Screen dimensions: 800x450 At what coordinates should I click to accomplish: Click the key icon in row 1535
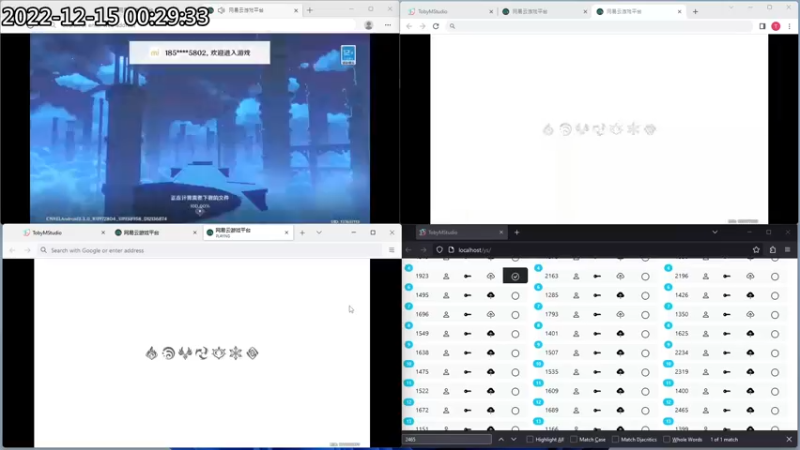(x=597, y=372)
